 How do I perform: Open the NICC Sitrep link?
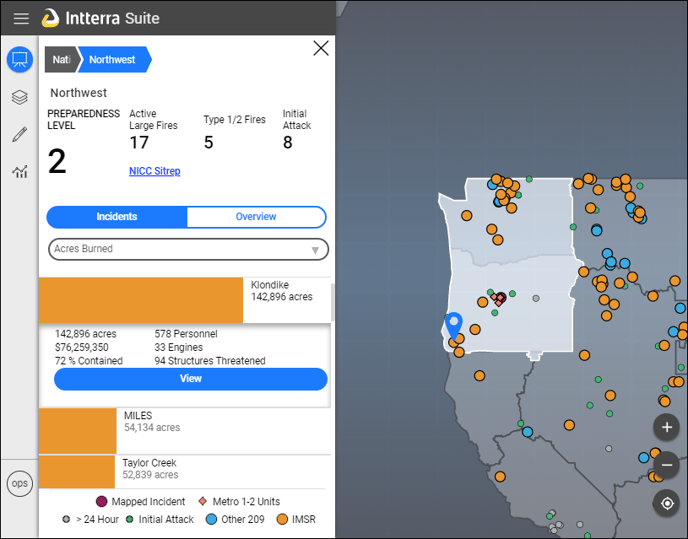coord(154,171)
